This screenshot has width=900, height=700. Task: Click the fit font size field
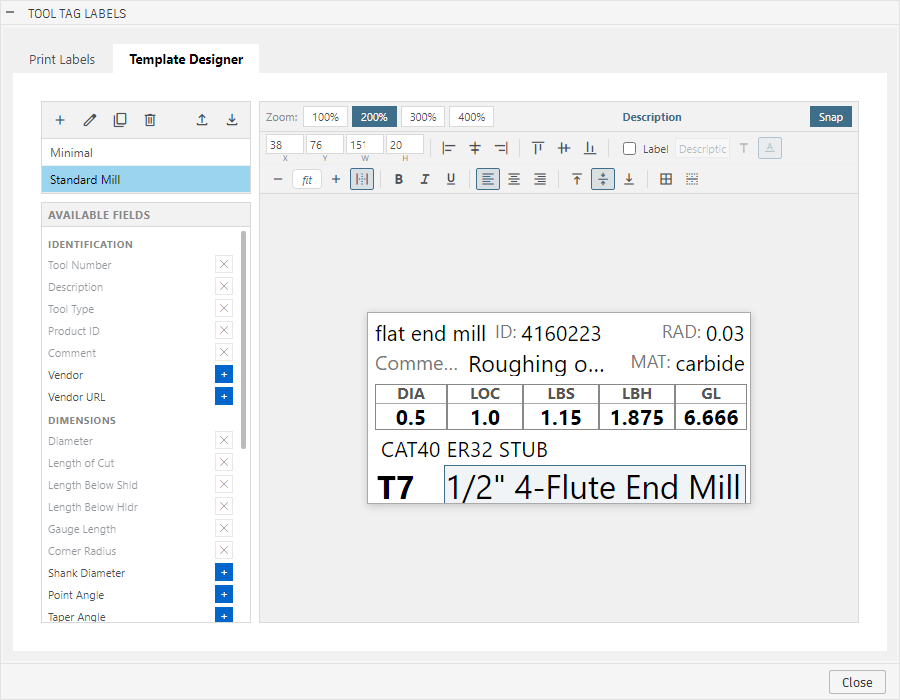tap(307, 180)
